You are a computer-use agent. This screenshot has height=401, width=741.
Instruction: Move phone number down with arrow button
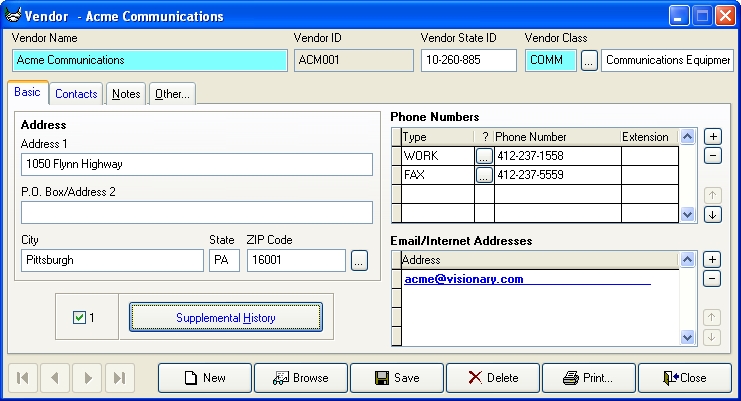tap(712, 214)
